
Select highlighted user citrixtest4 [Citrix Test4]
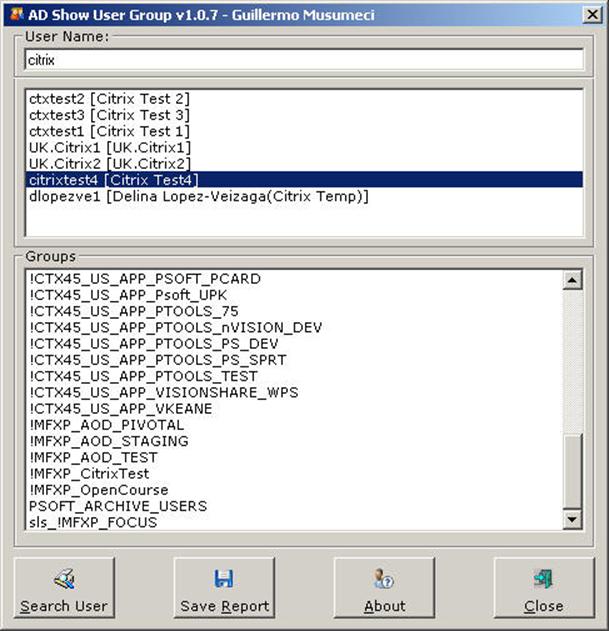coord(304,180)
